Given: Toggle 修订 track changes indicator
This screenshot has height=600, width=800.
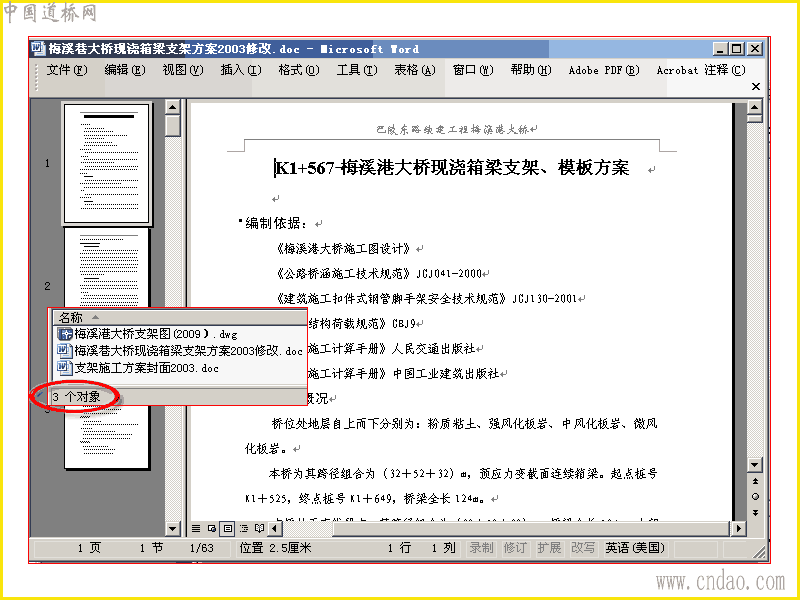Looking at the screenshot, I should tap(515, 548).
